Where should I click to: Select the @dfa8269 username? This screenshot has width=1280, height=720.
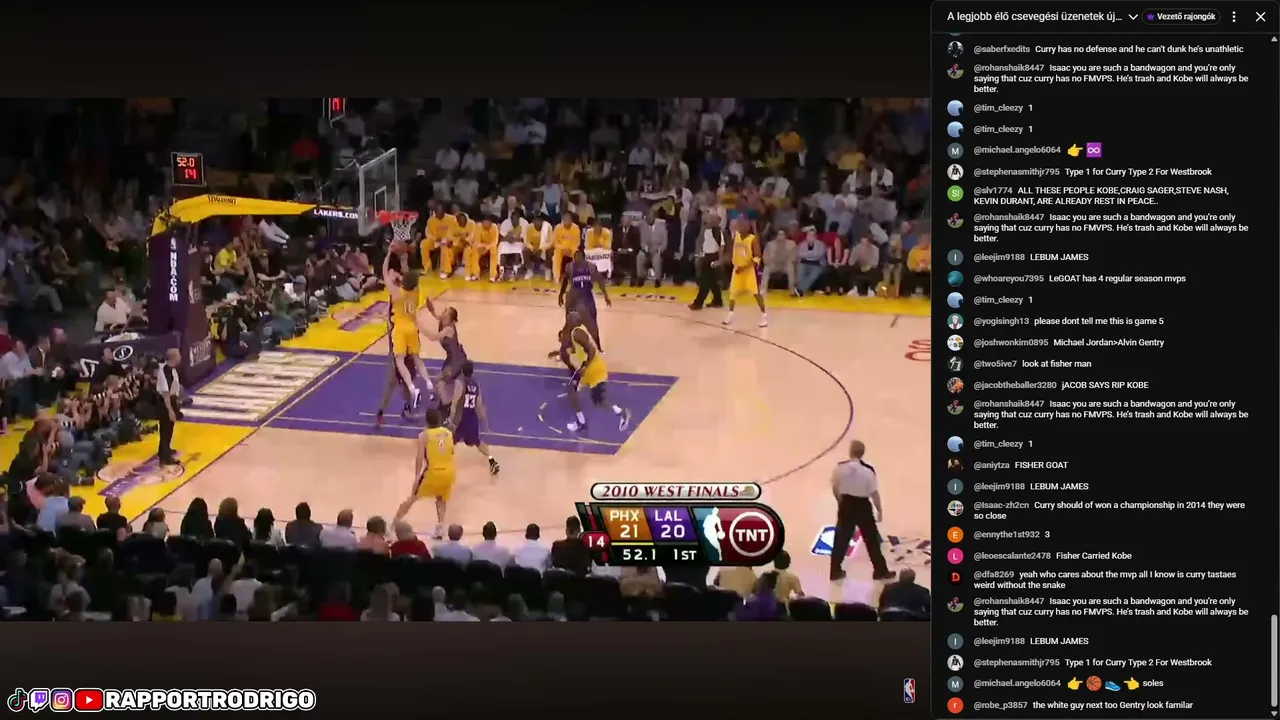pyautogui.click(x=994, y=575)
